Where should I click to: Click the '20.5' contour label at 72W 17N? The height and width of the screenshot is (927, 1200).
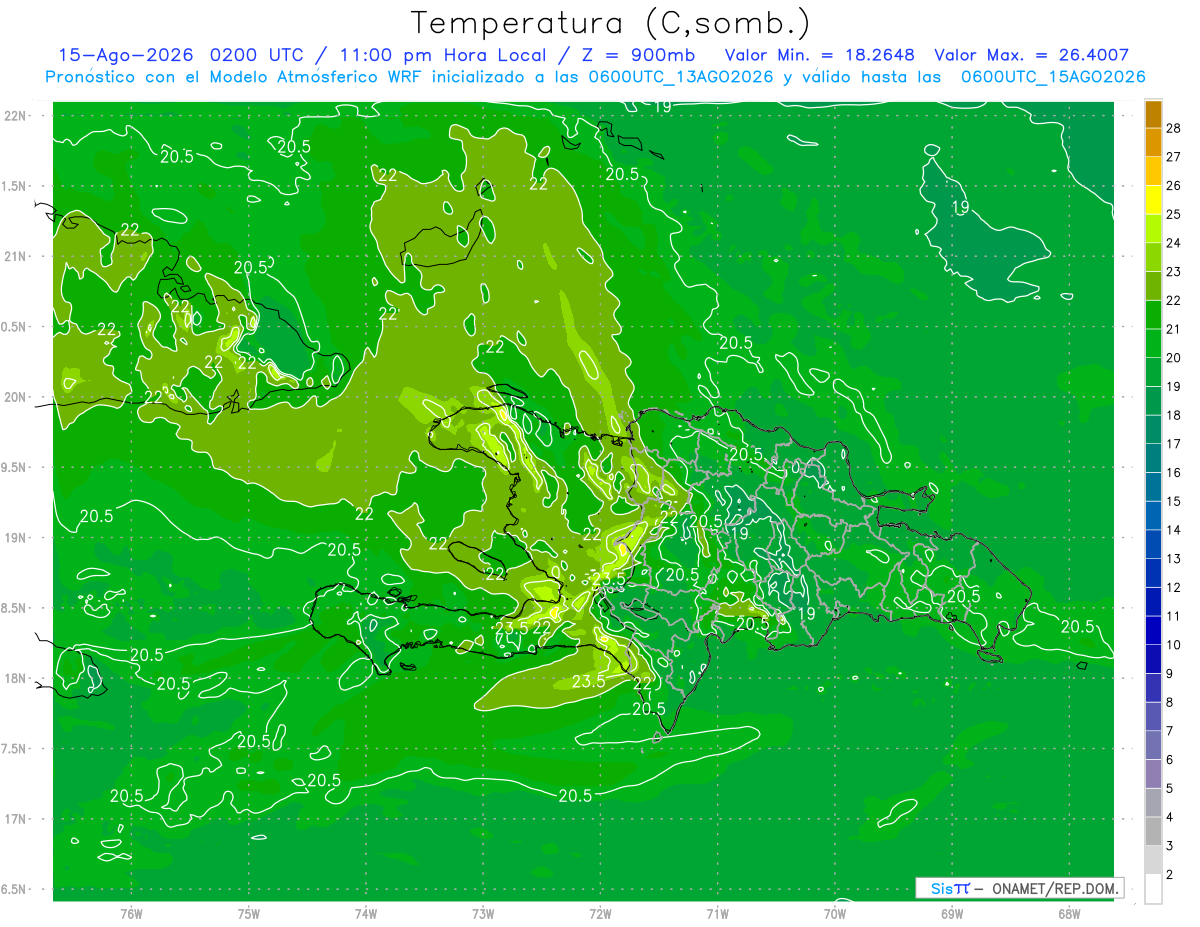pos(575,796)
